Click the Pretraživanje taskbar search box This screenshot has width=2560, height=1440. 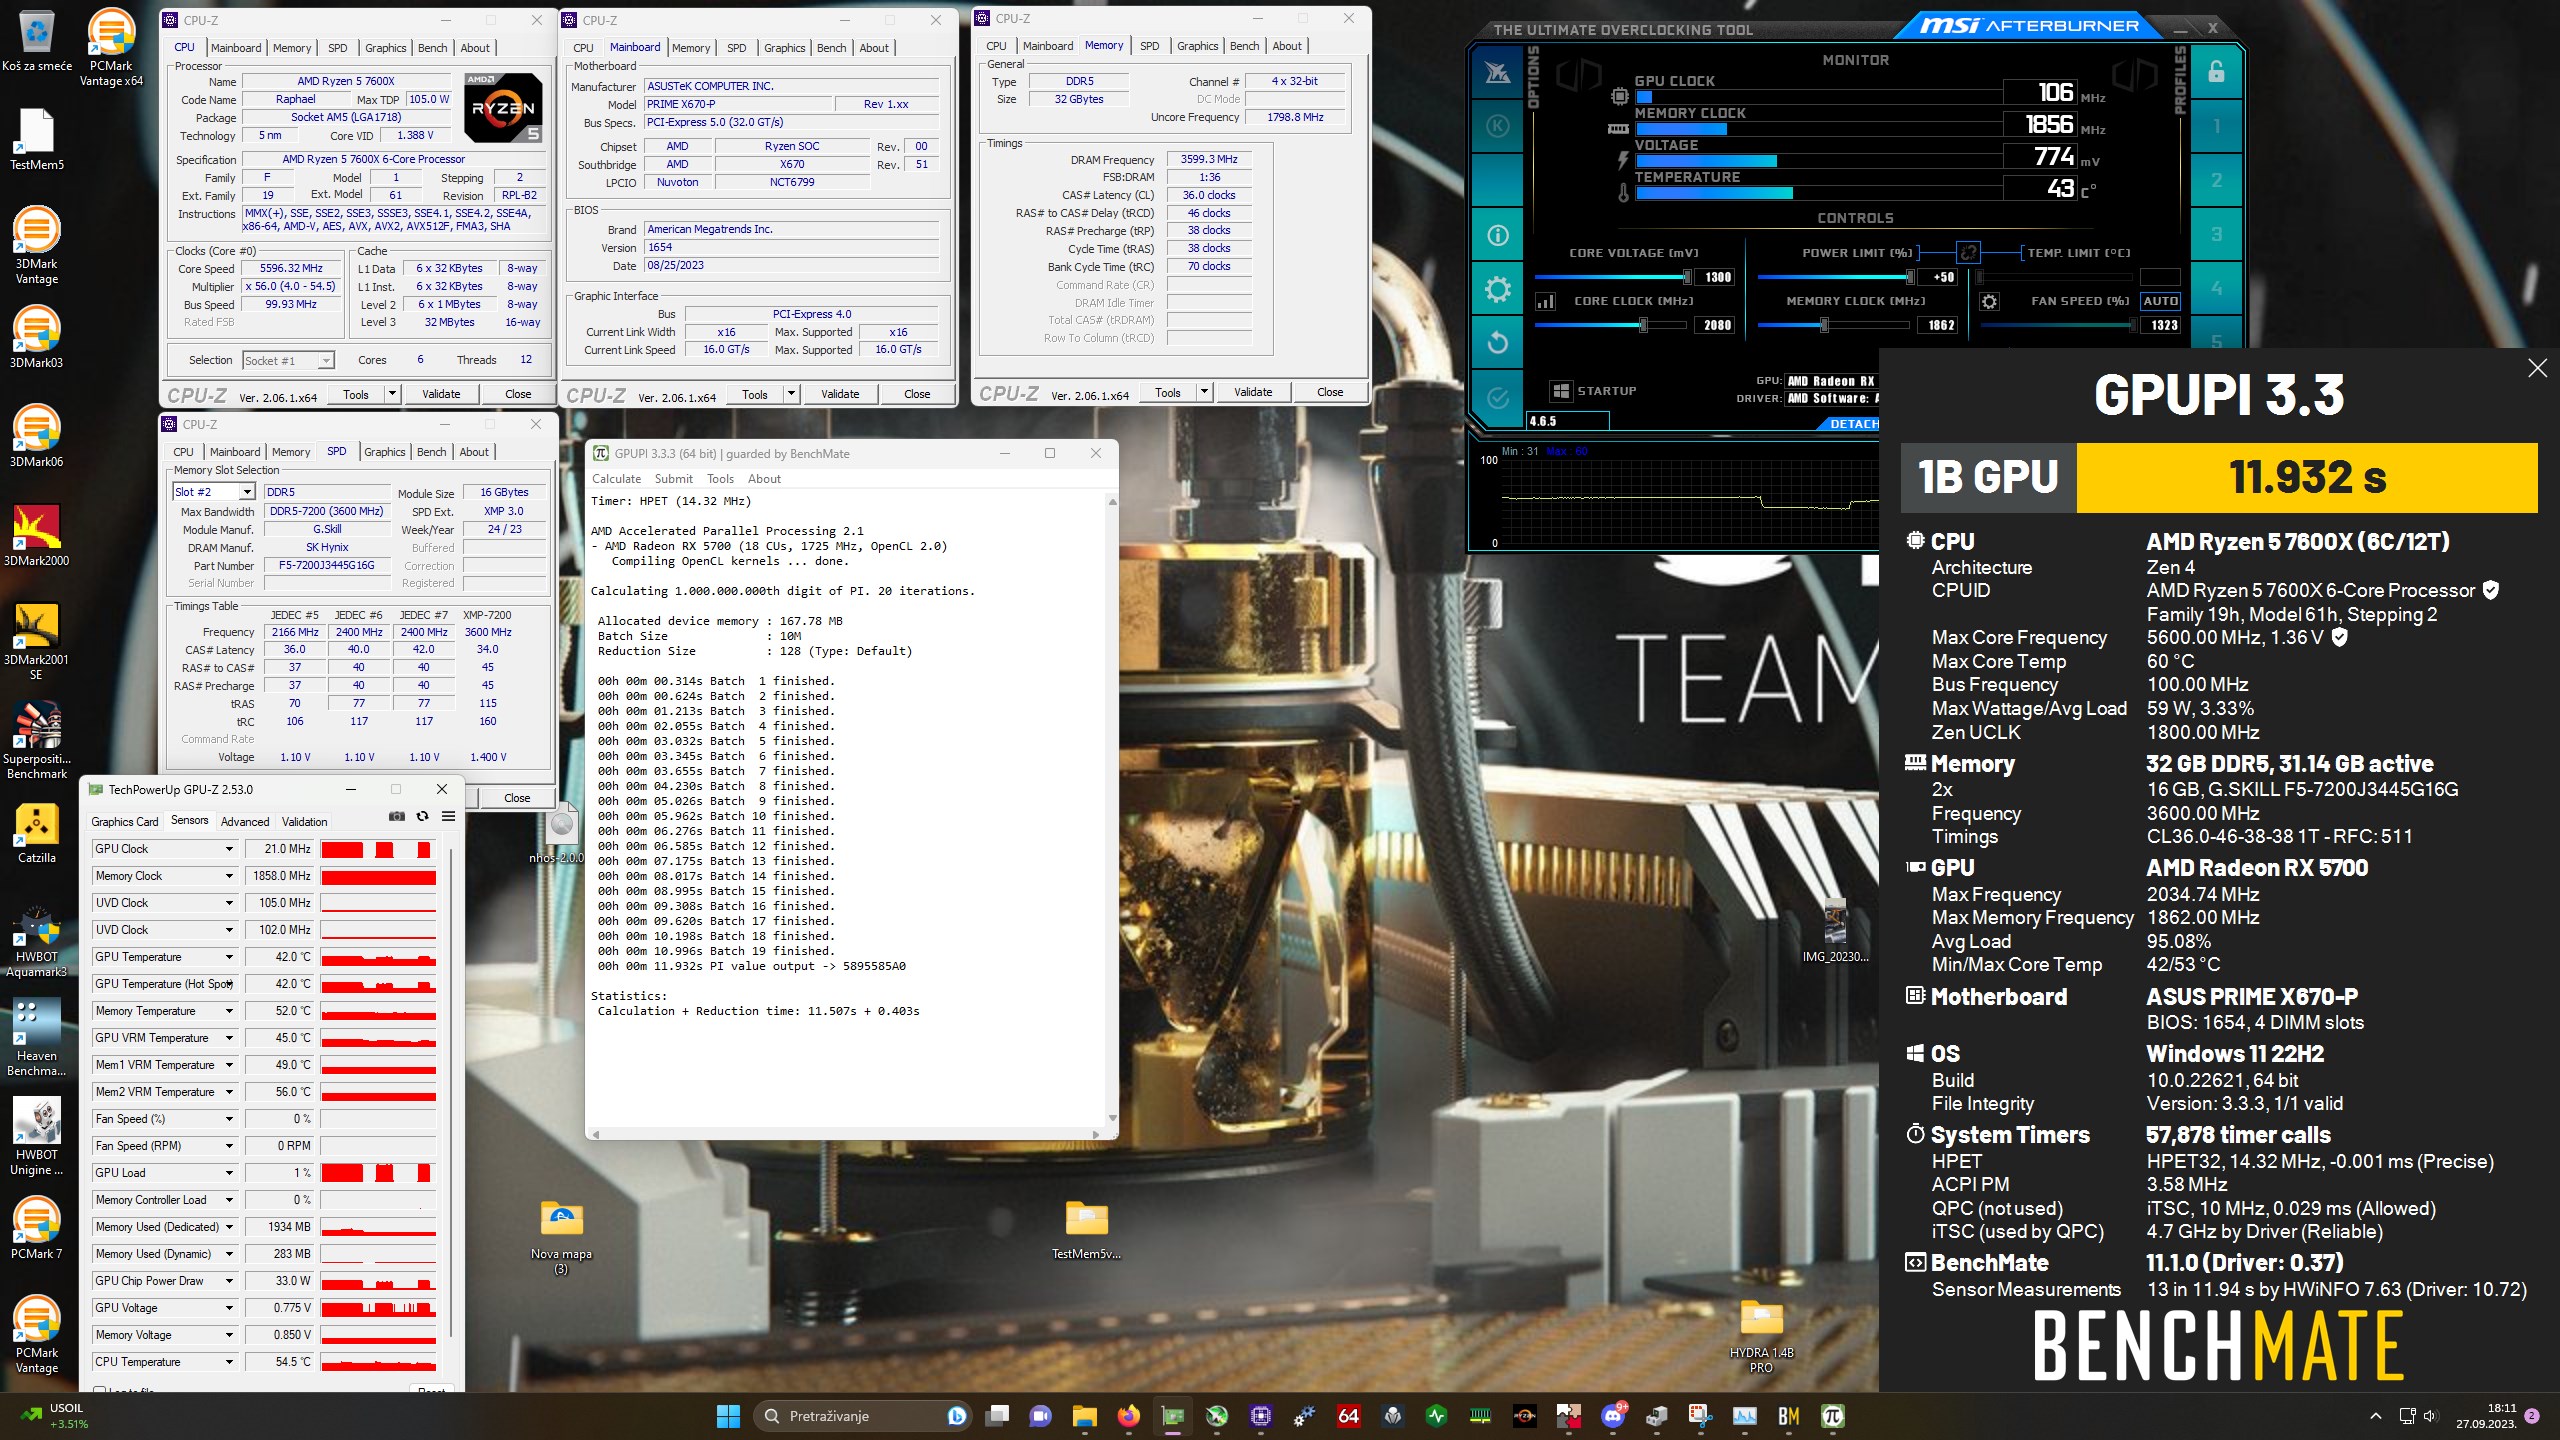(x=863, y=1416)
